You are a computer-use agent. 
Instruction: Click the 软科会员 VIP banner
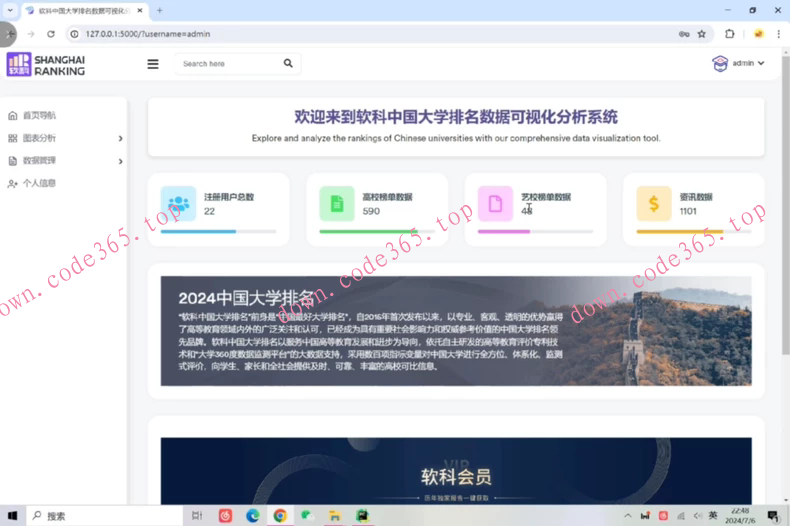(456, 471)
